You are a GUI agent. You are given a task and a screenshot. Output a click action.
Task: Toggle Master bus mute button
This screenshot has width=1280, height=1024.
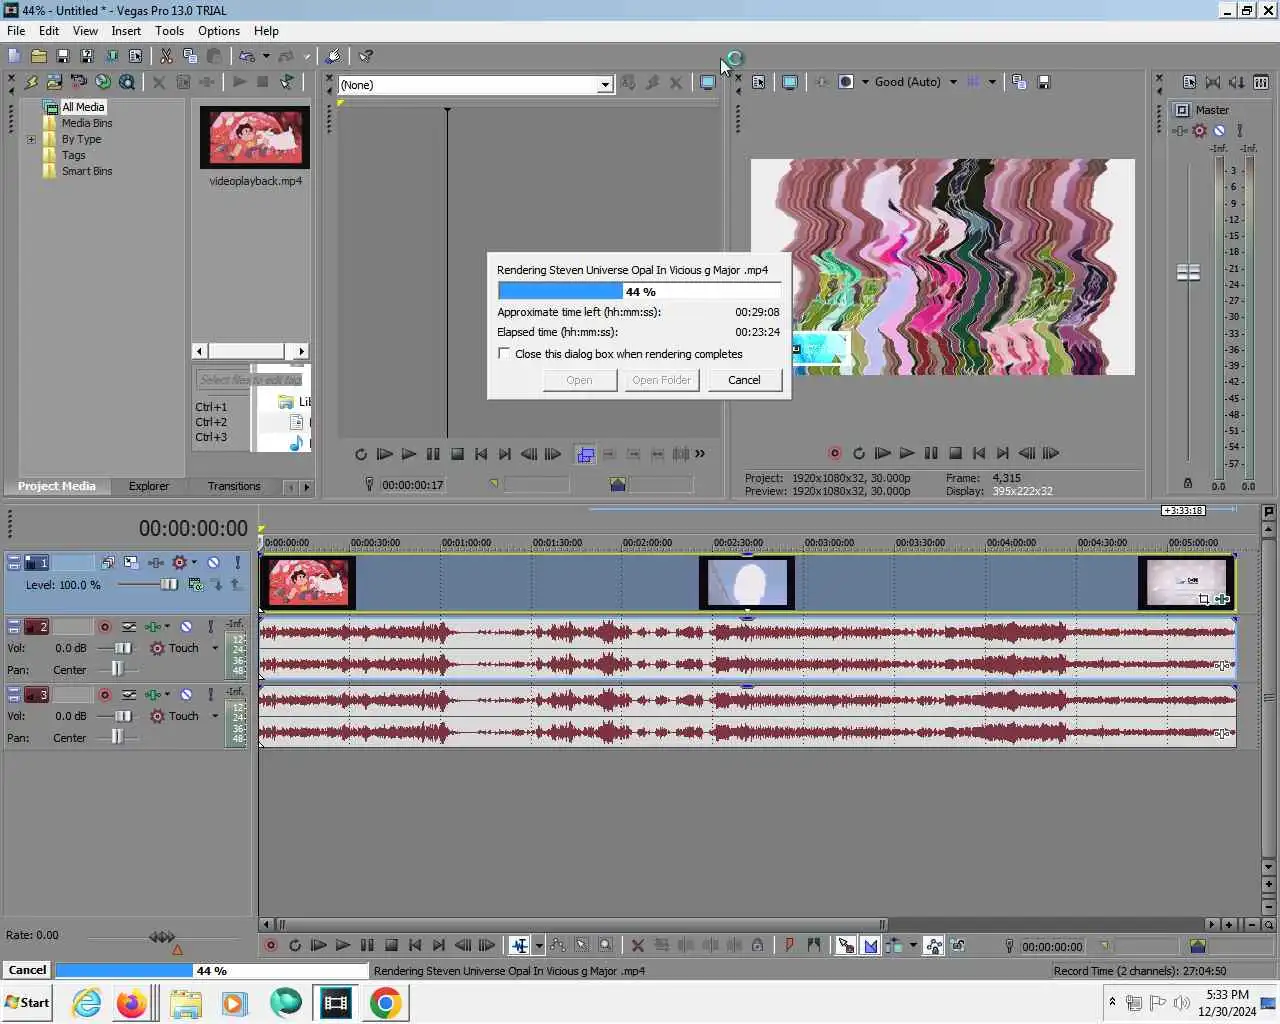pyautogui.click(x=1219, y=130)
